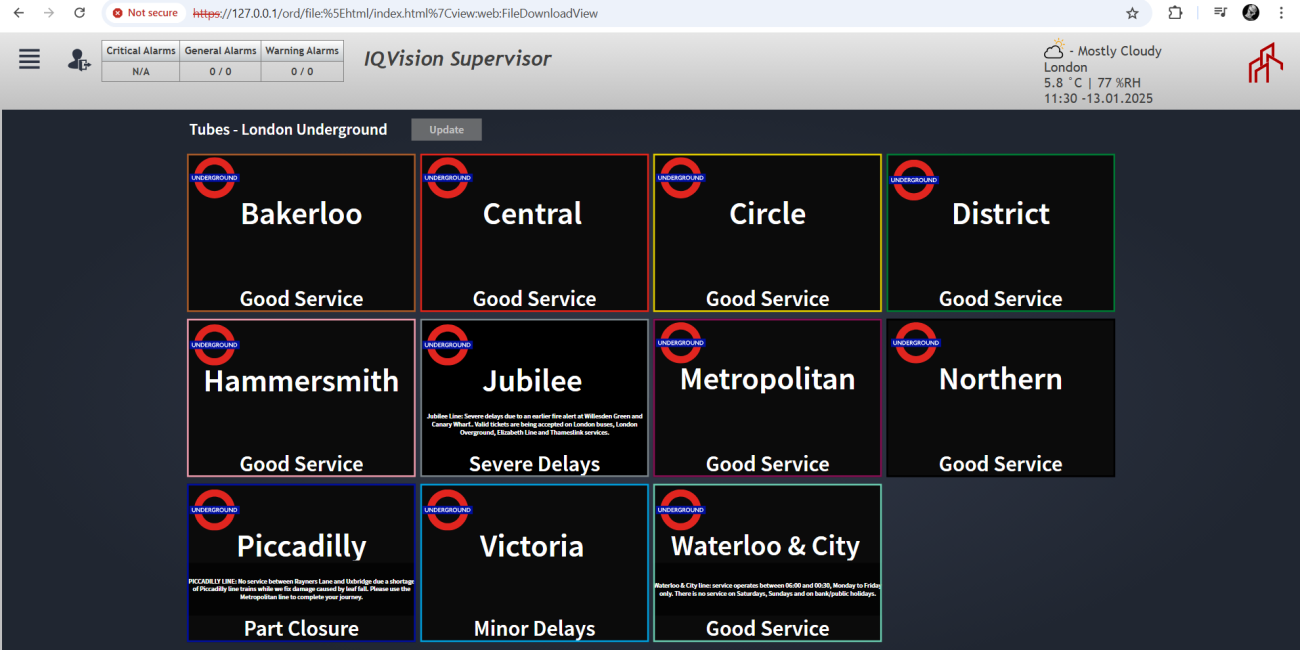Click the 5.8 °C | 77 %RH reading
The image size is (1300, 650).
click(1090, 83)
